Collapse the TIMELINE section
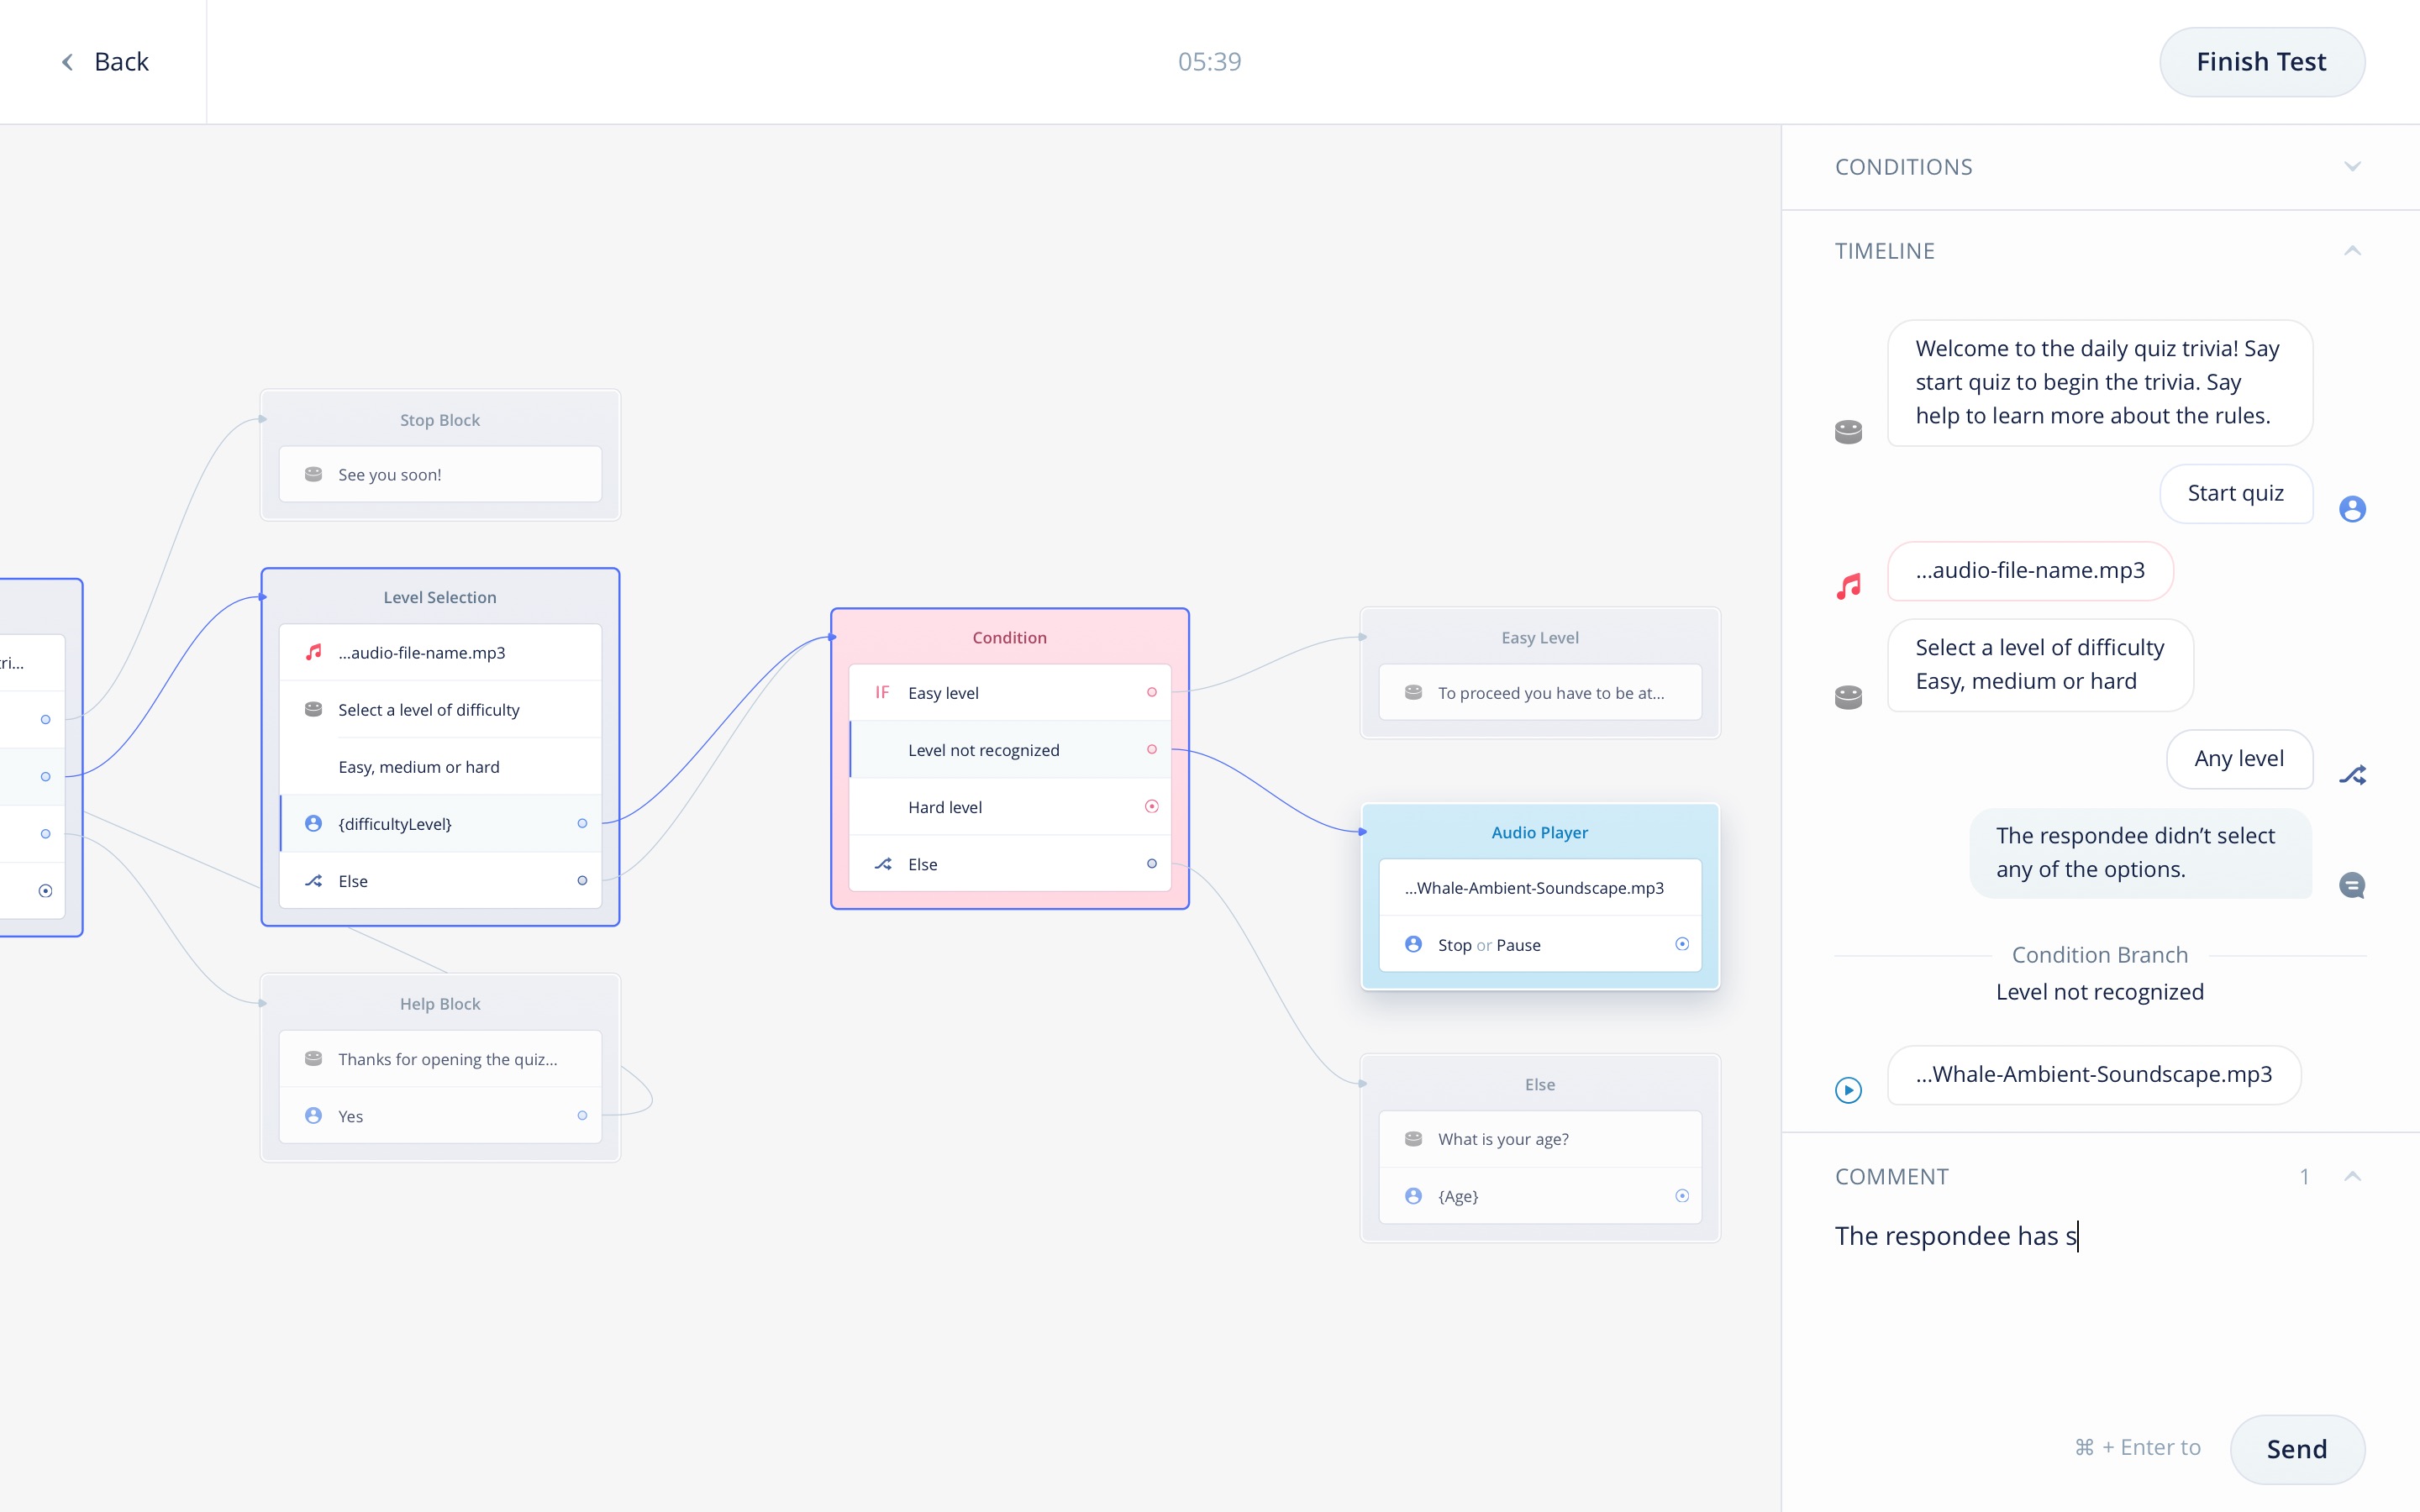 coord(2352,251)
